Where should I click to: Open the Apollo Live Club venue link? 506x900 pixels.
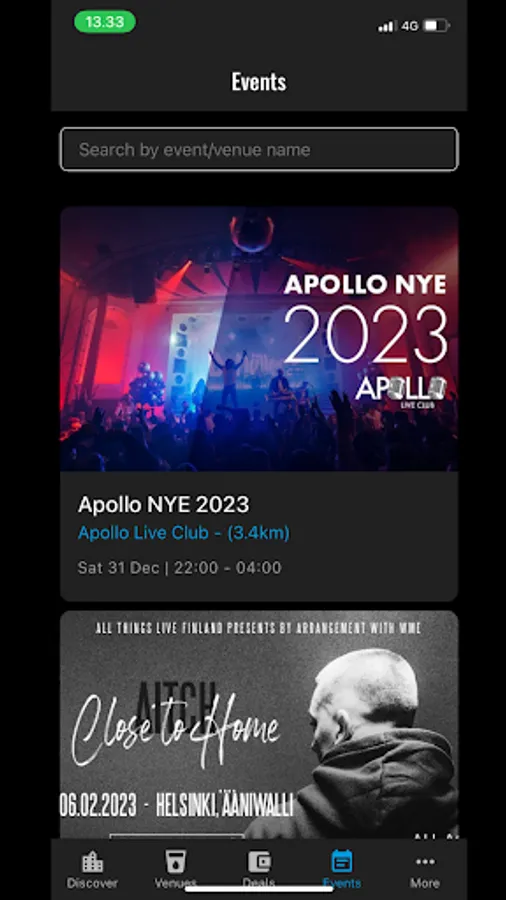184,533
